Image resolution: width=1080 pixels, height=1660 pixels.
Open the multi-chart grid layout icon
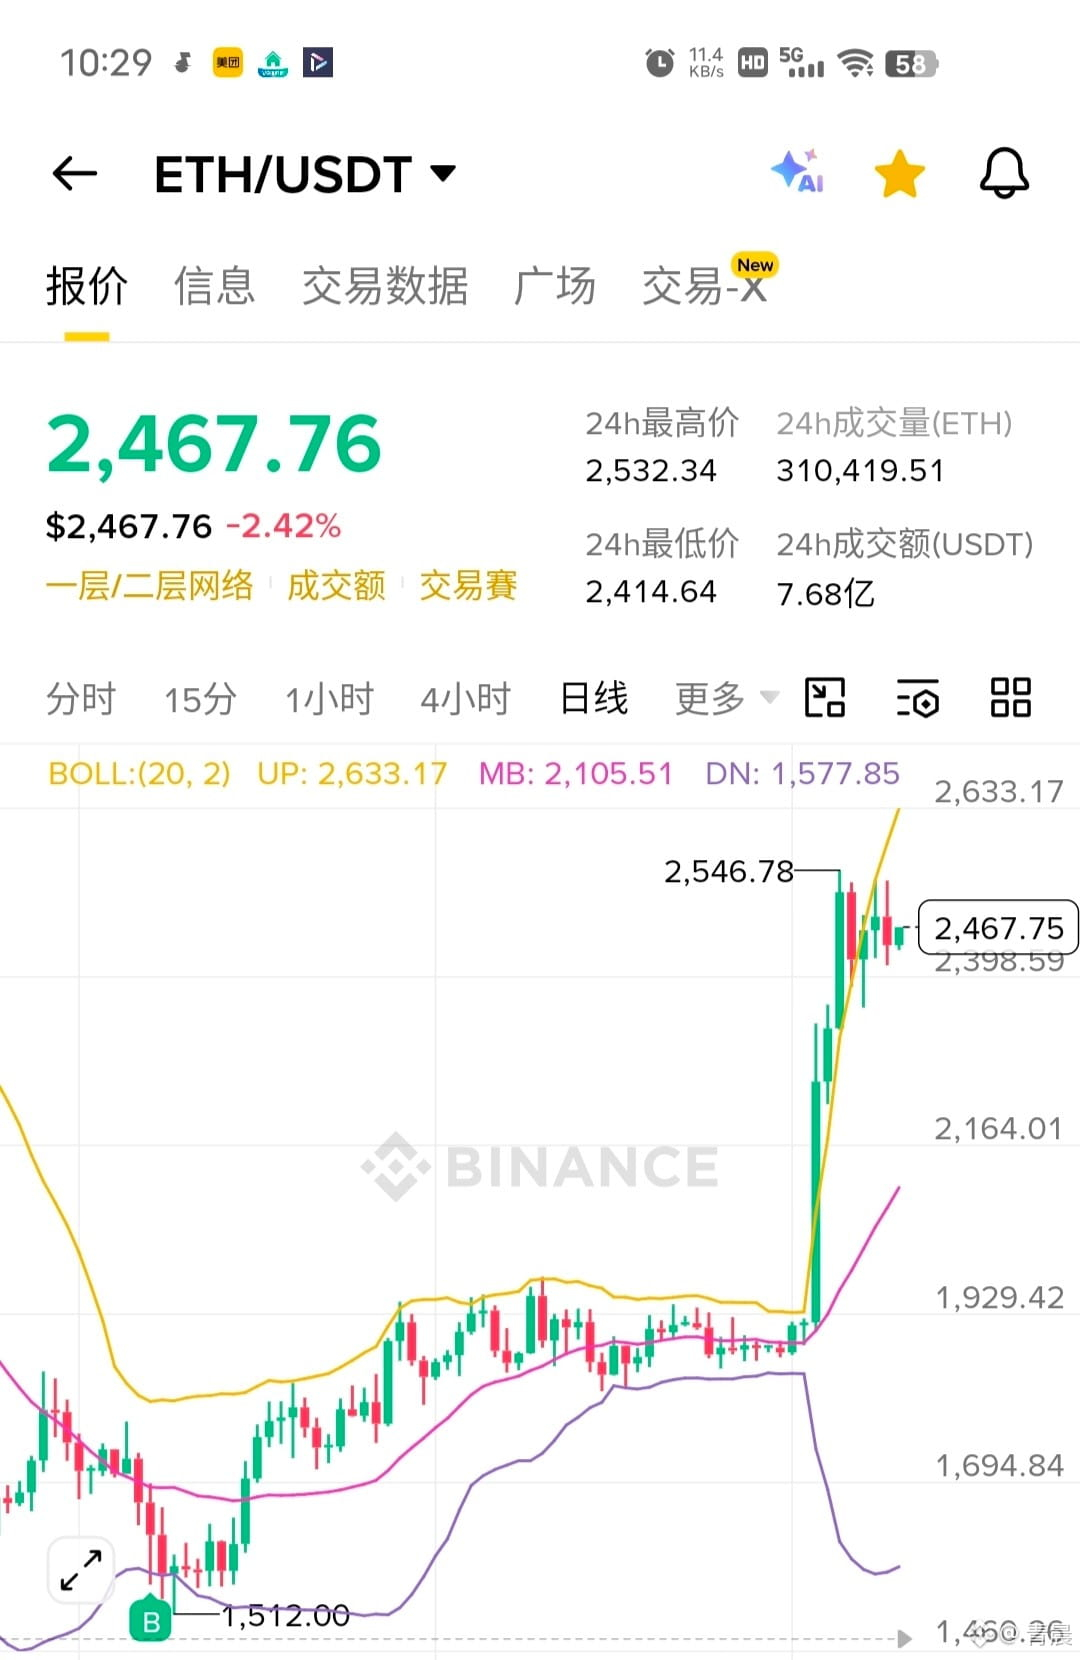pos(1010,697)
